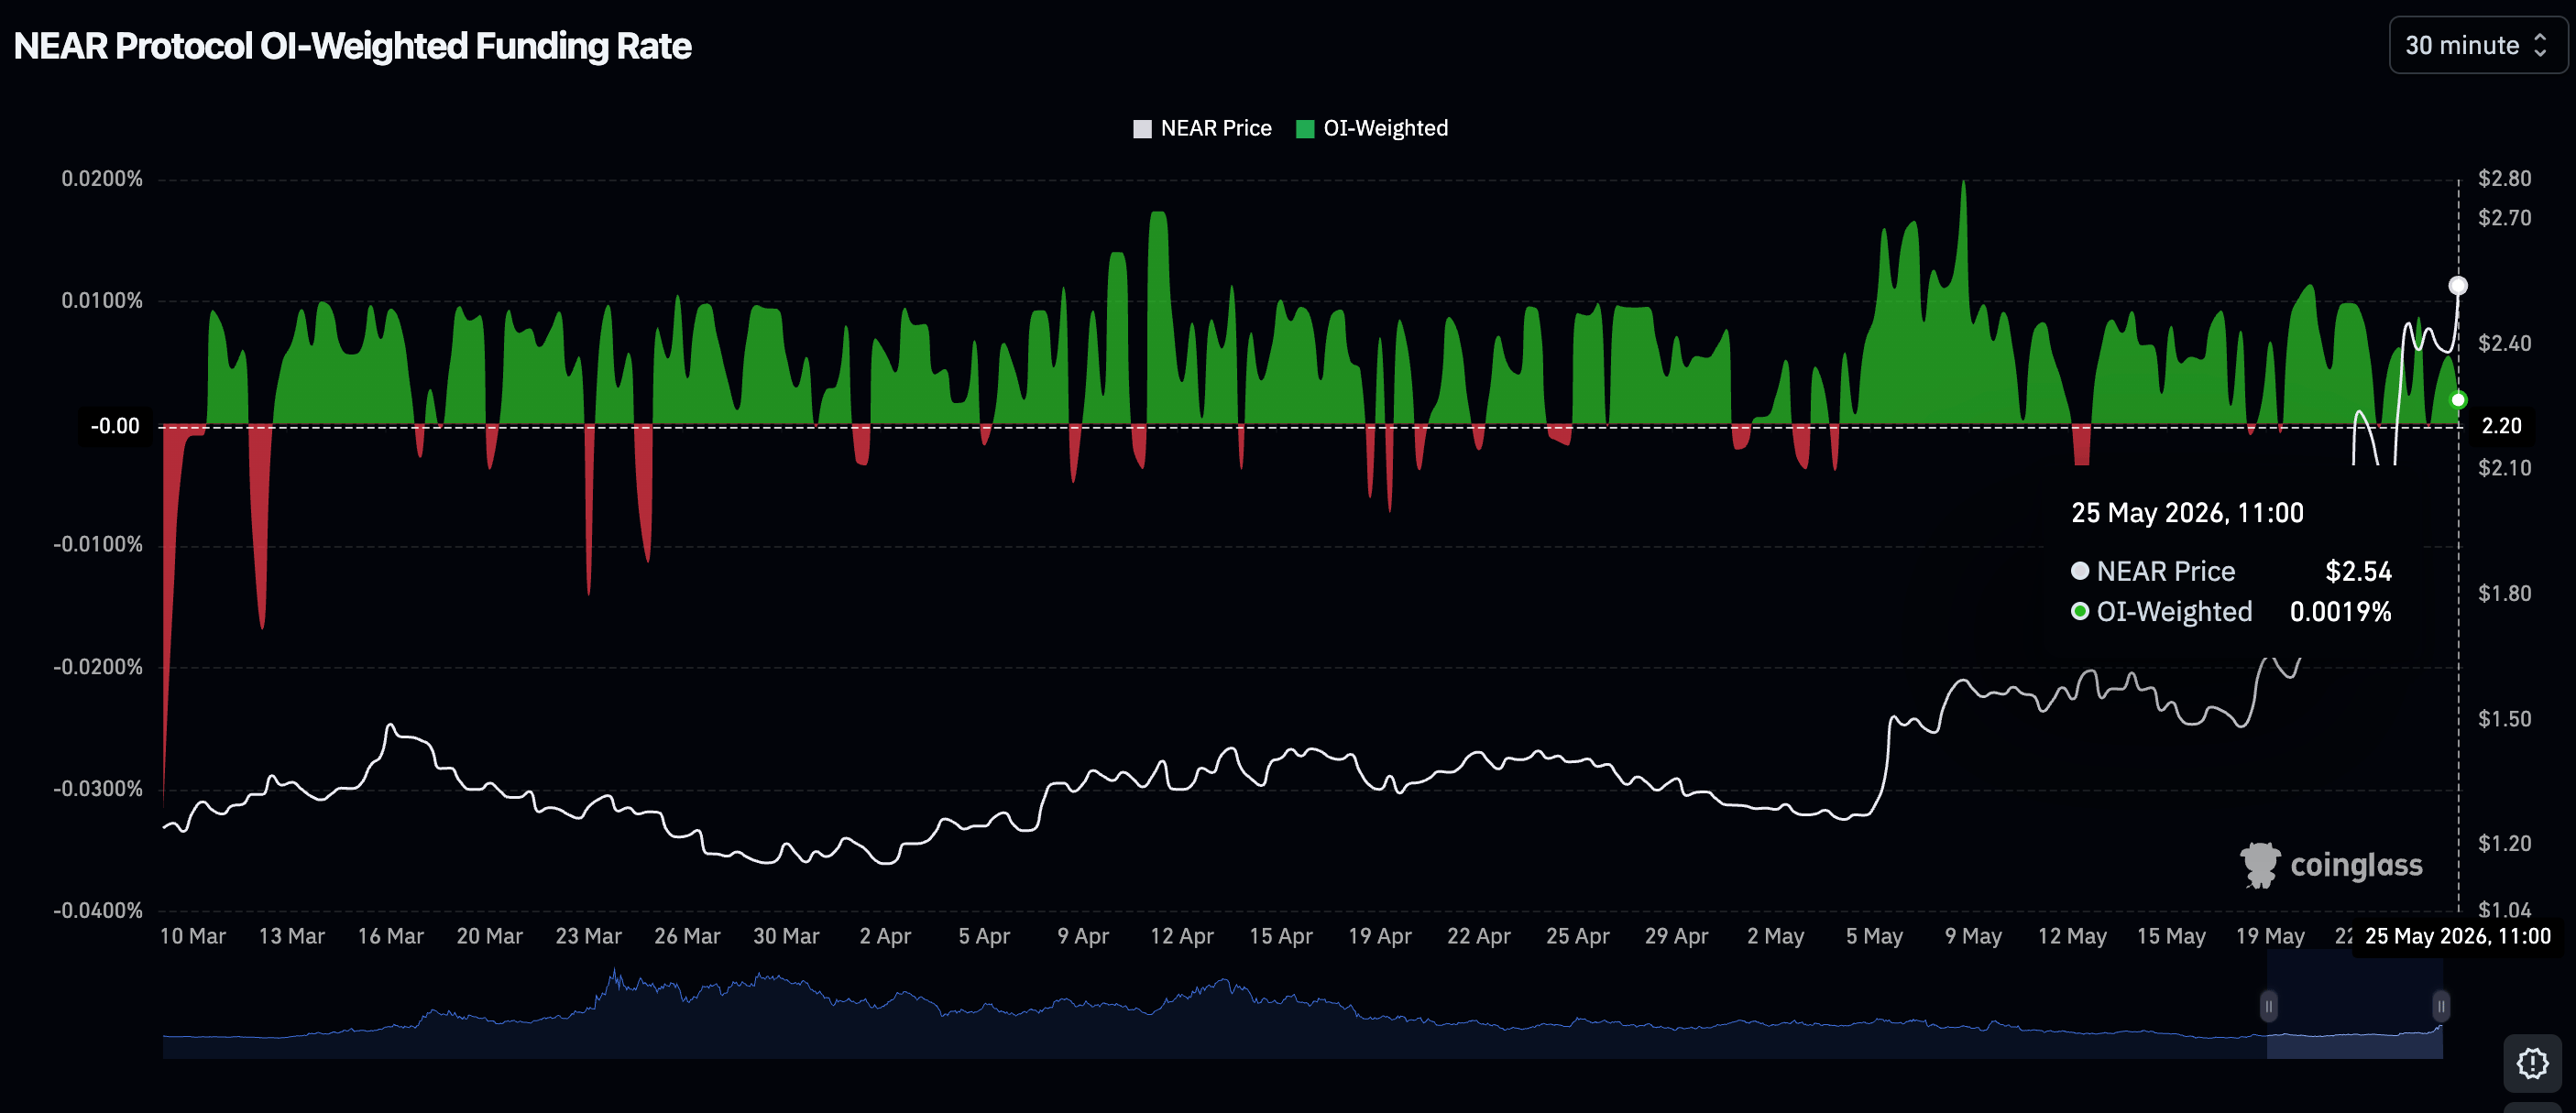This screenshot has width=2576, height=1113.
Task: Click the $2.40 price axis label
Action: [x=2504, y=344]
